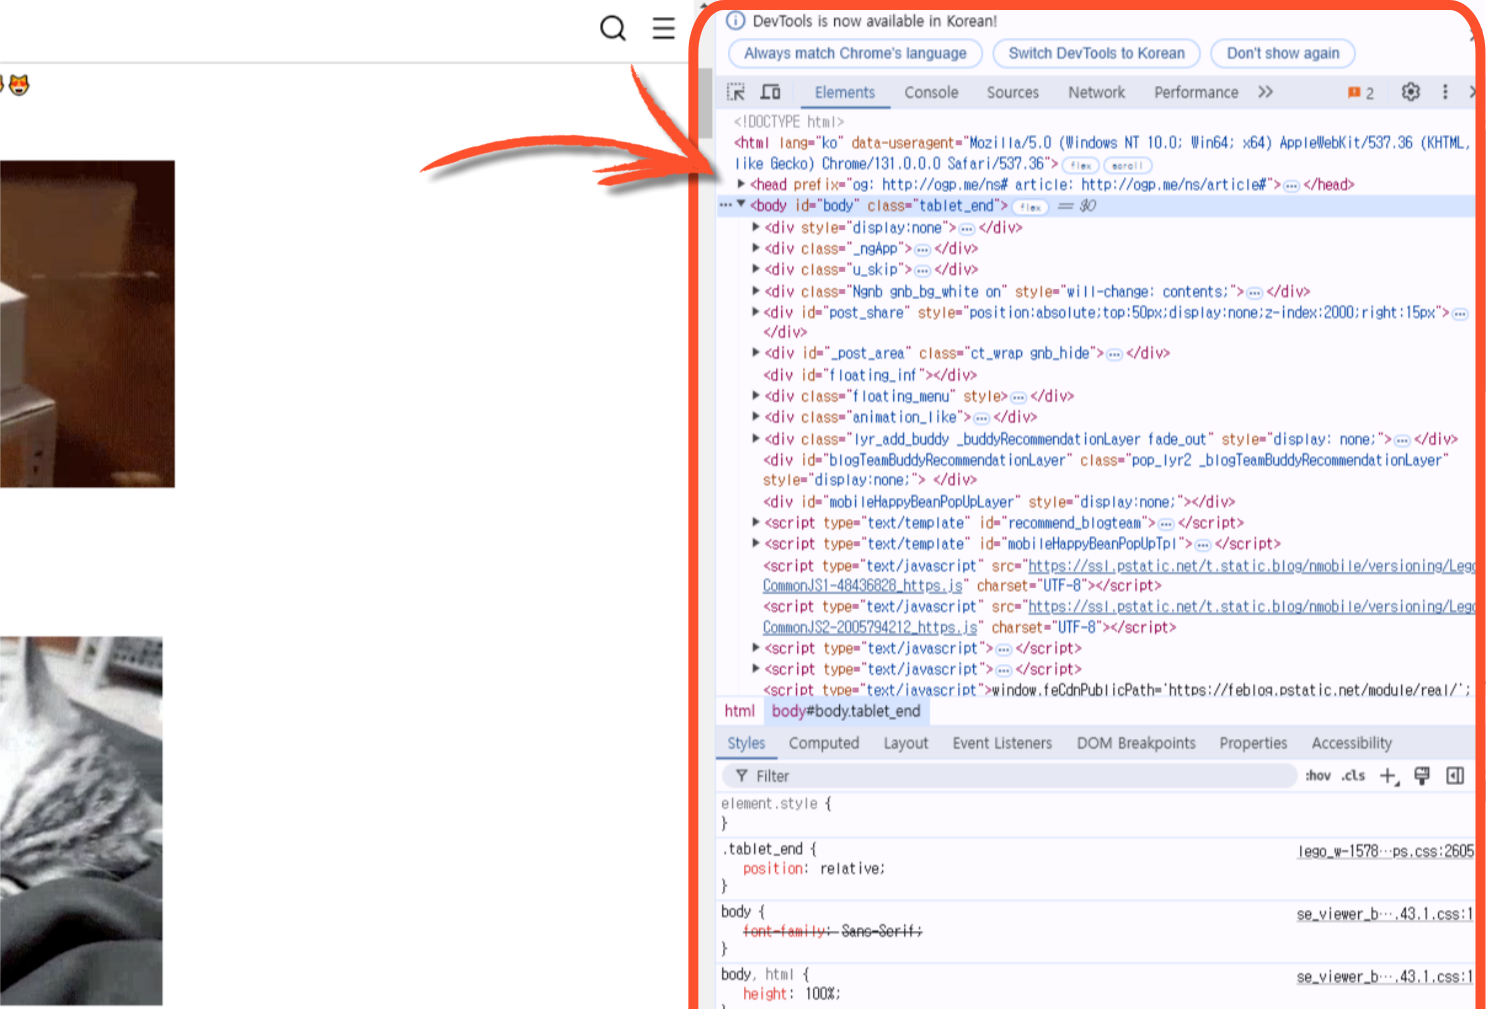This screenshot has width=1486, height=1009.
Task: Click the new style rule plus icon
Action: pyautogui.click(x=1389, y=776)
